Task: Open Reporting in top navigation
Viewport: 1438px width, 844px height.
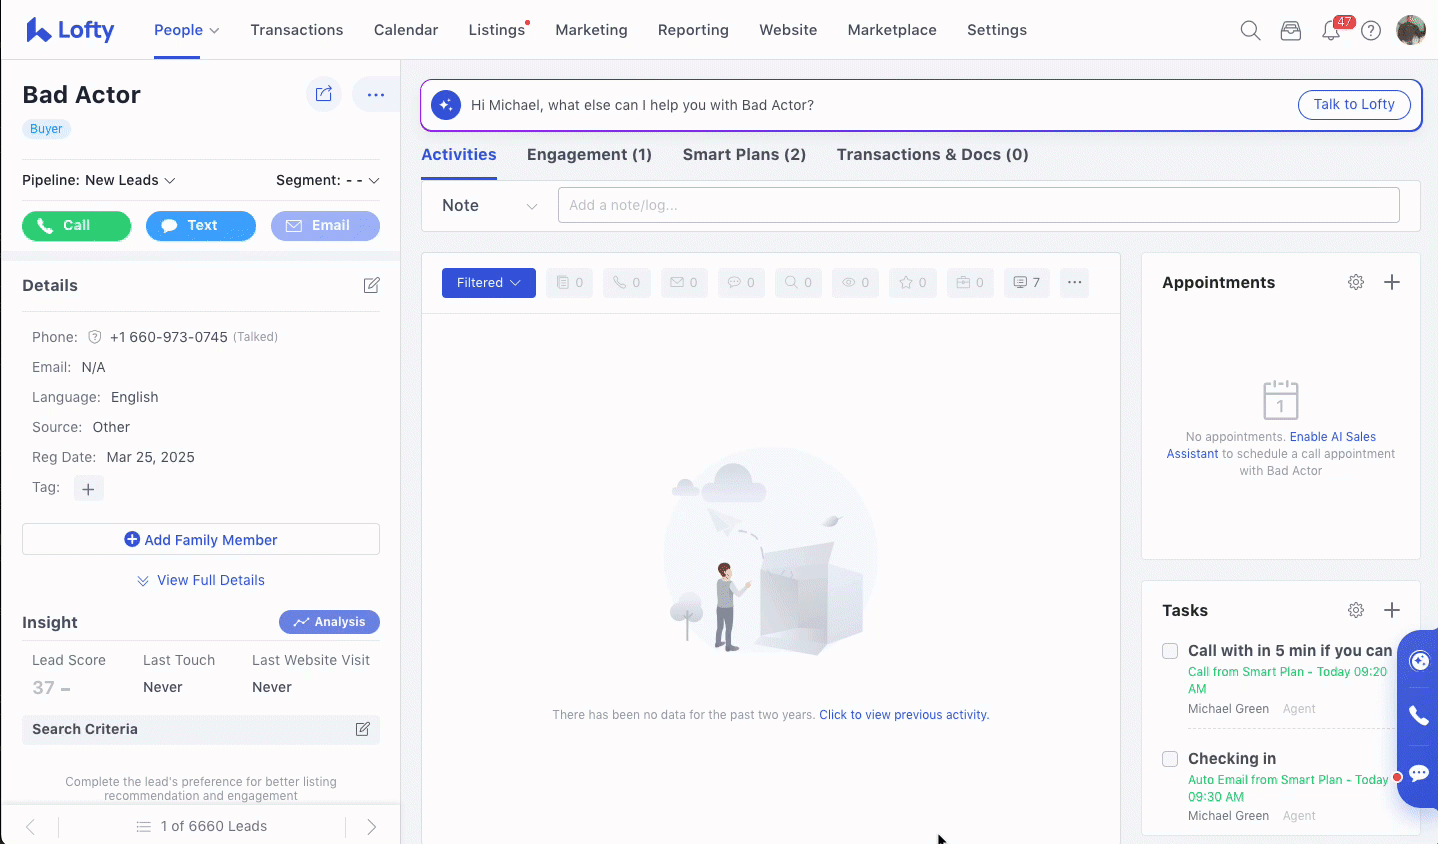Action: pos(693,30)
